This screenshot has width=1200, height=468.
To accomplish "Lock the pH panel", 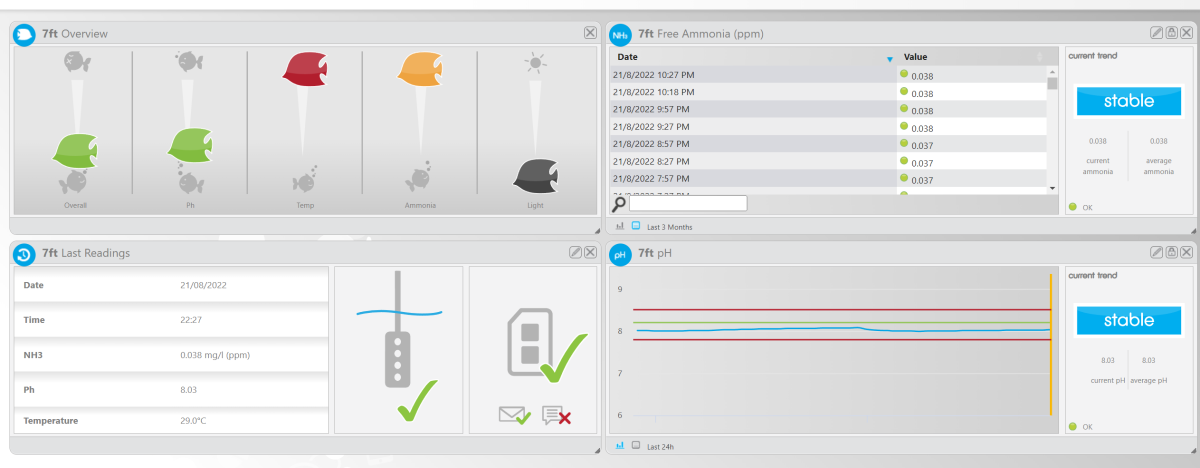I will 1171,253.
